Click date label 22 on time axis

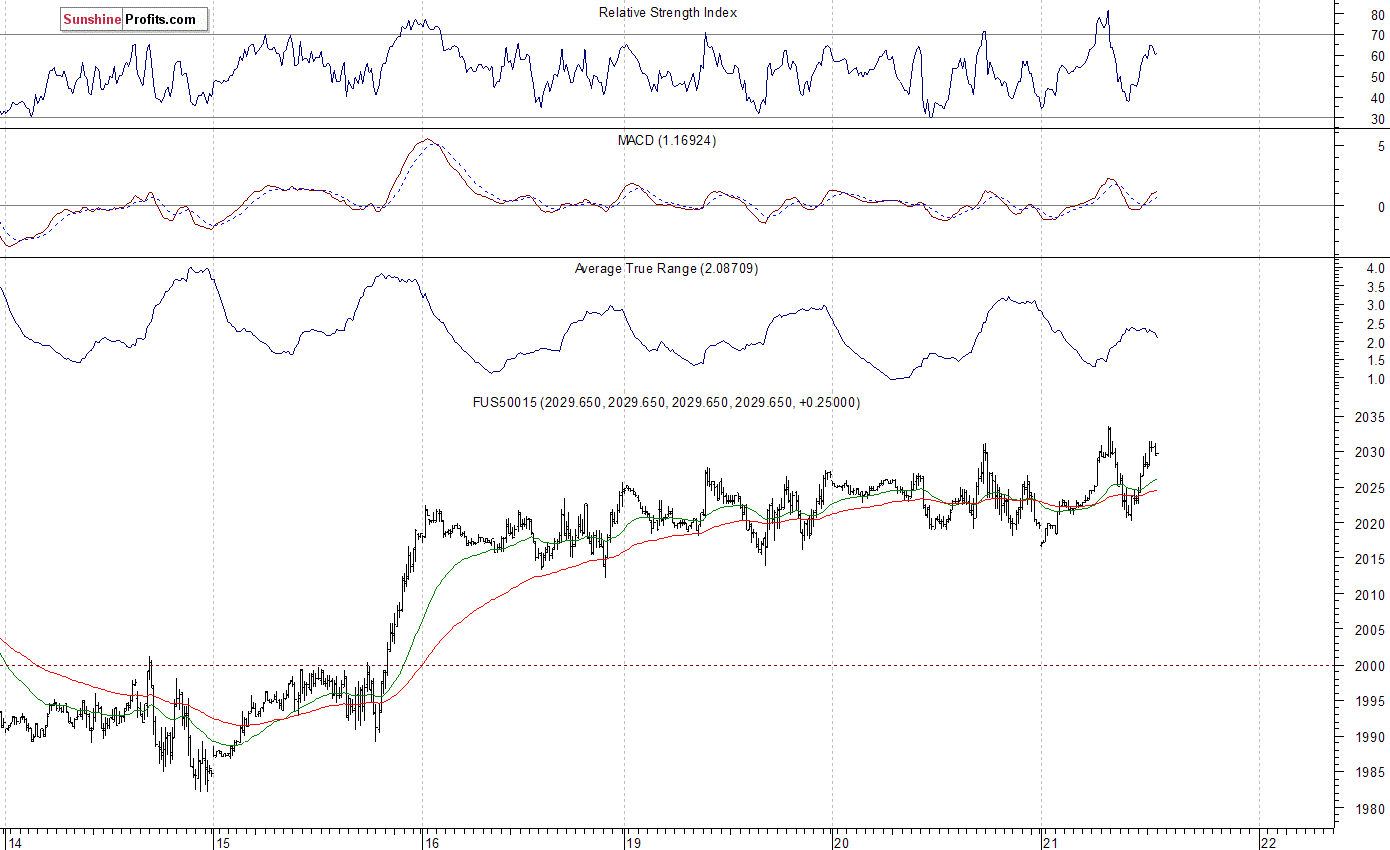(1270, 842)
